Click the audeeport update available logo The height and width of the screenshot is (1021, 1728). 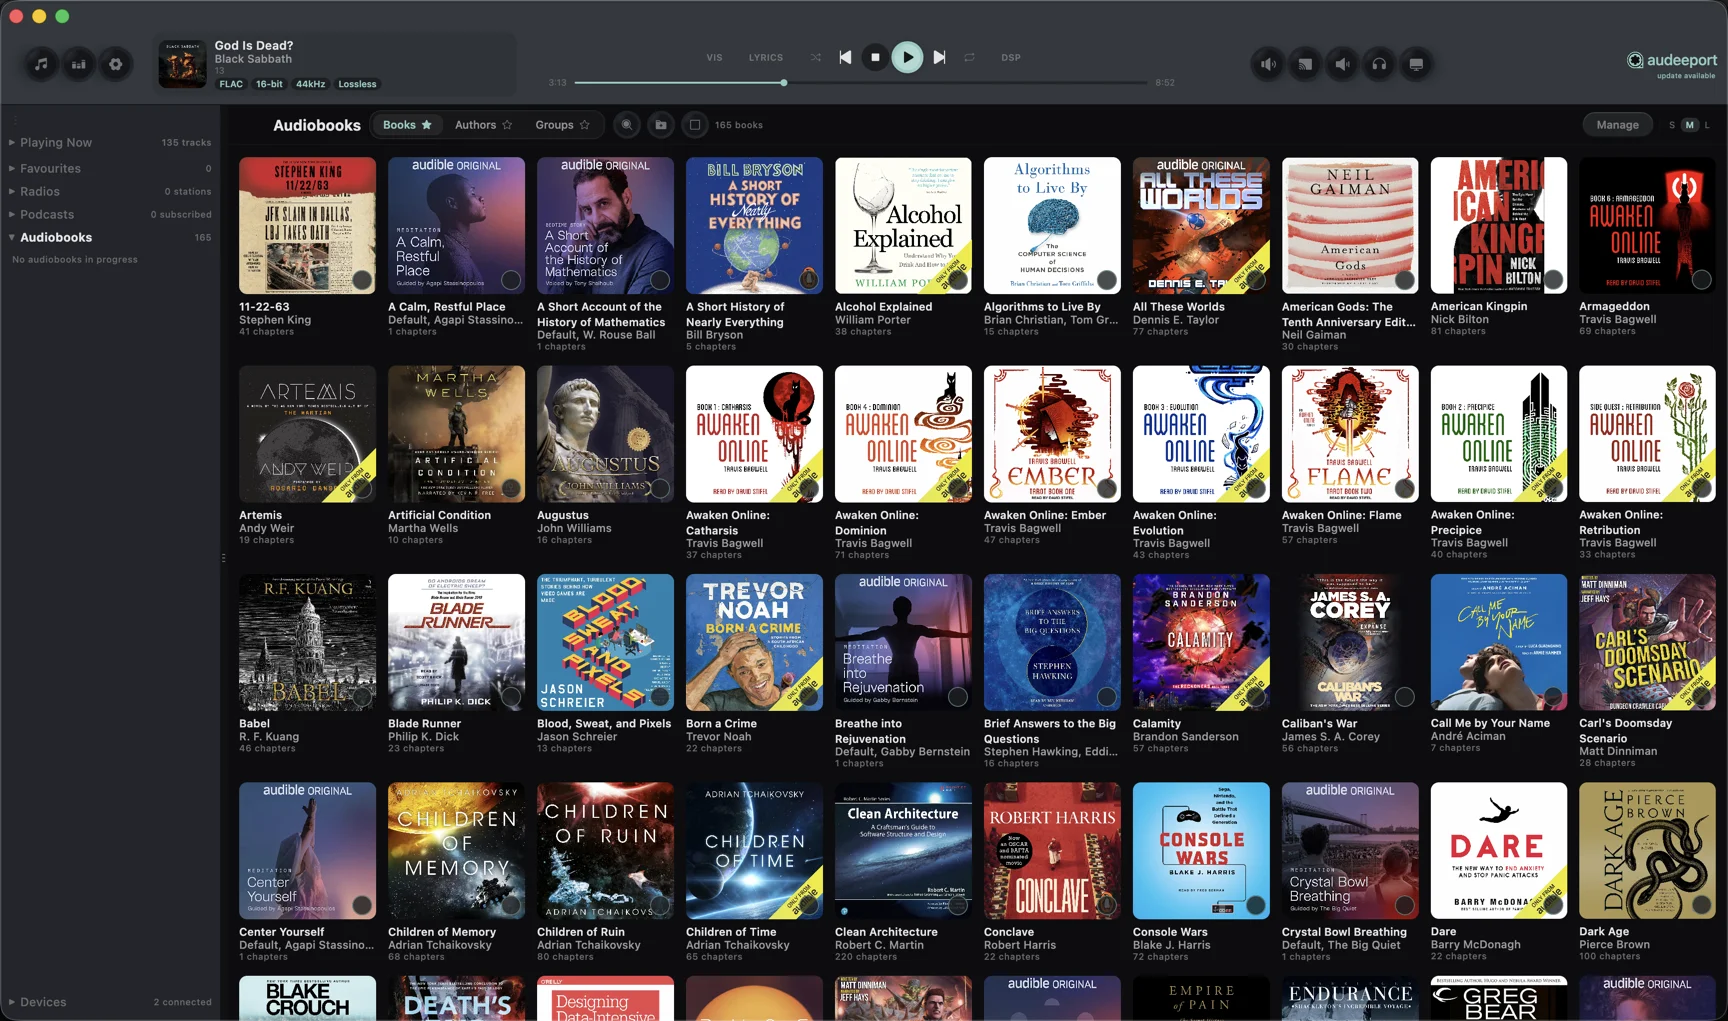click(1671, 64)
